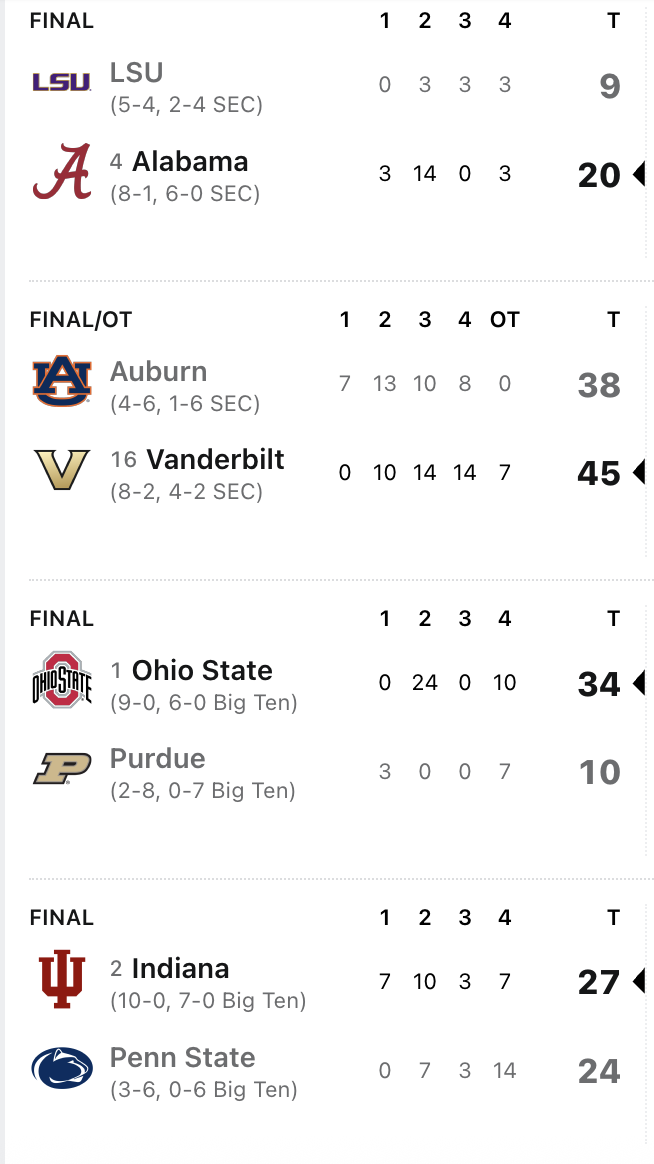Click the LSU team name

coord(136,72)
